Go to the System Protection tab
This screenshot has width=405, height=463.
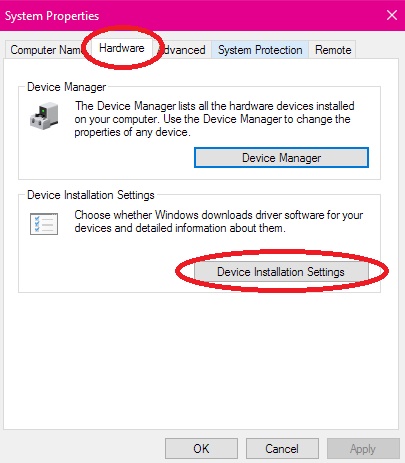[260, 50]
